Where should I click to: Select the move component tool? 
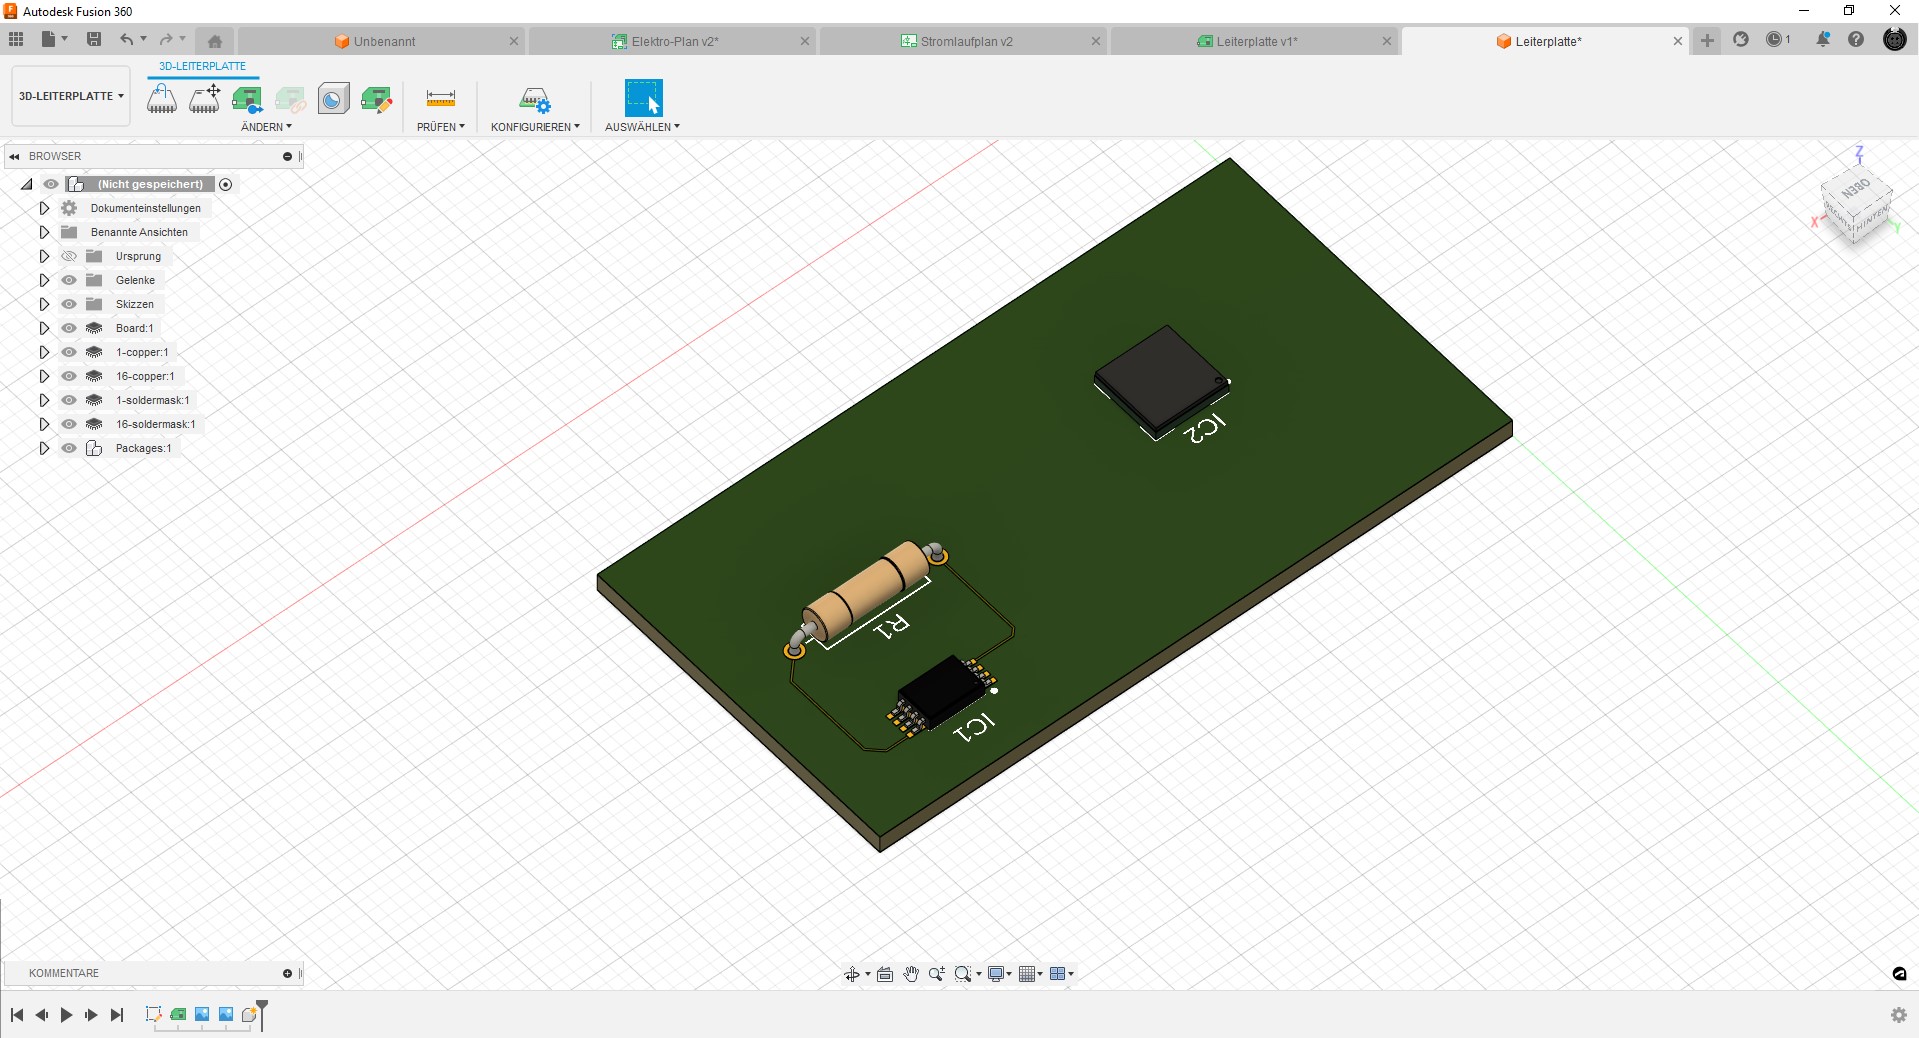tap(205, 98)
